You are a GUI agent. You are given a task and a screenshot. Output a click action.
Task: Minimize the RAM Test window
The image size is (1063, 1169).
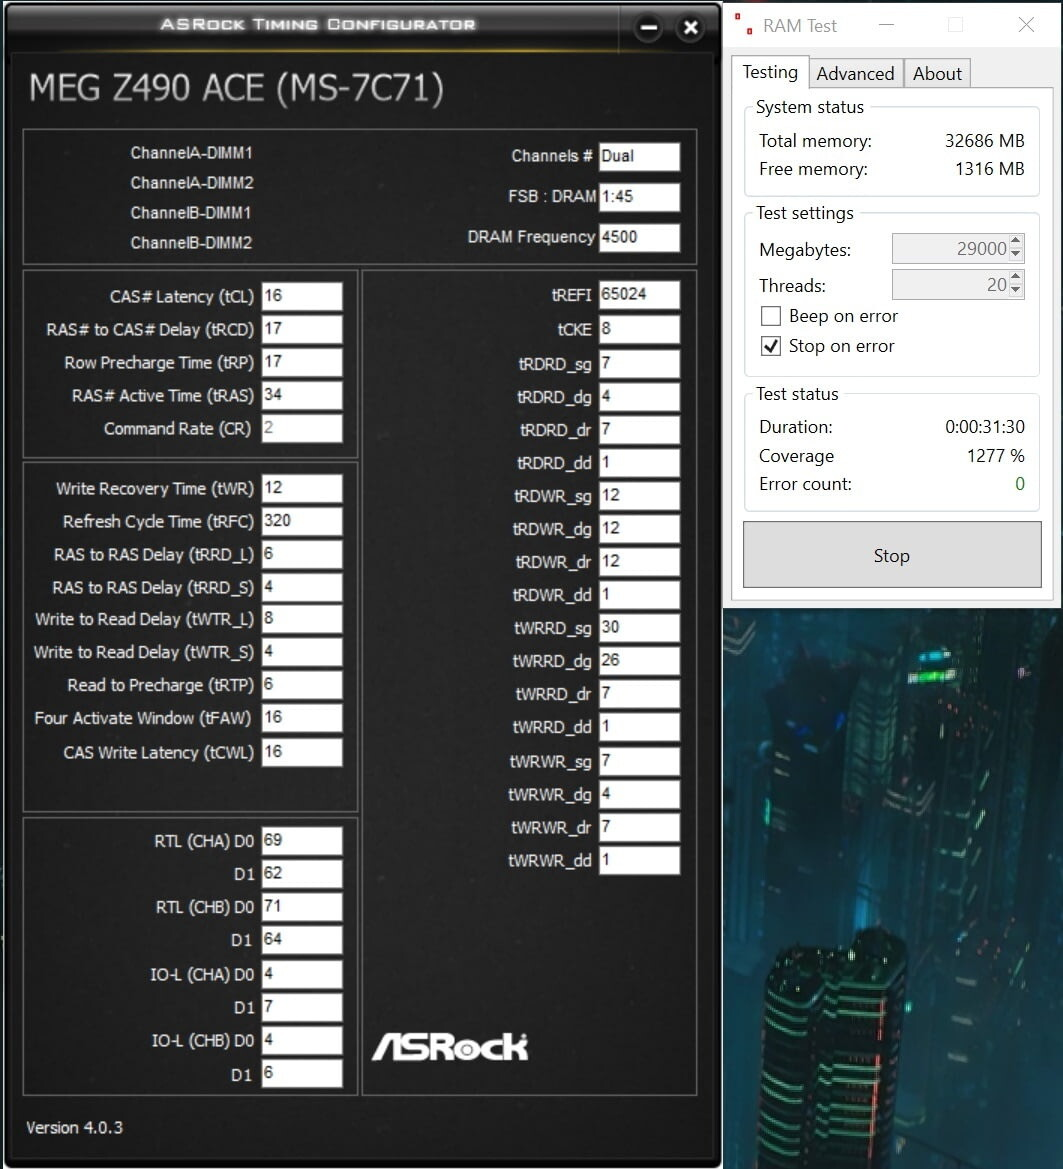886,25
